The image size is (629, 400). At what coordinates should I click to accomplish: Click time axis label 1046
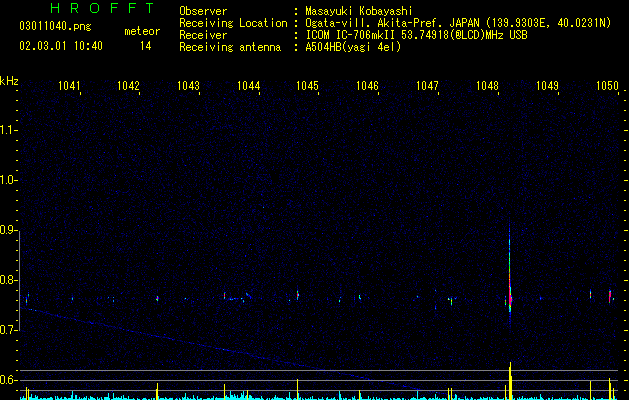(367, 86)
